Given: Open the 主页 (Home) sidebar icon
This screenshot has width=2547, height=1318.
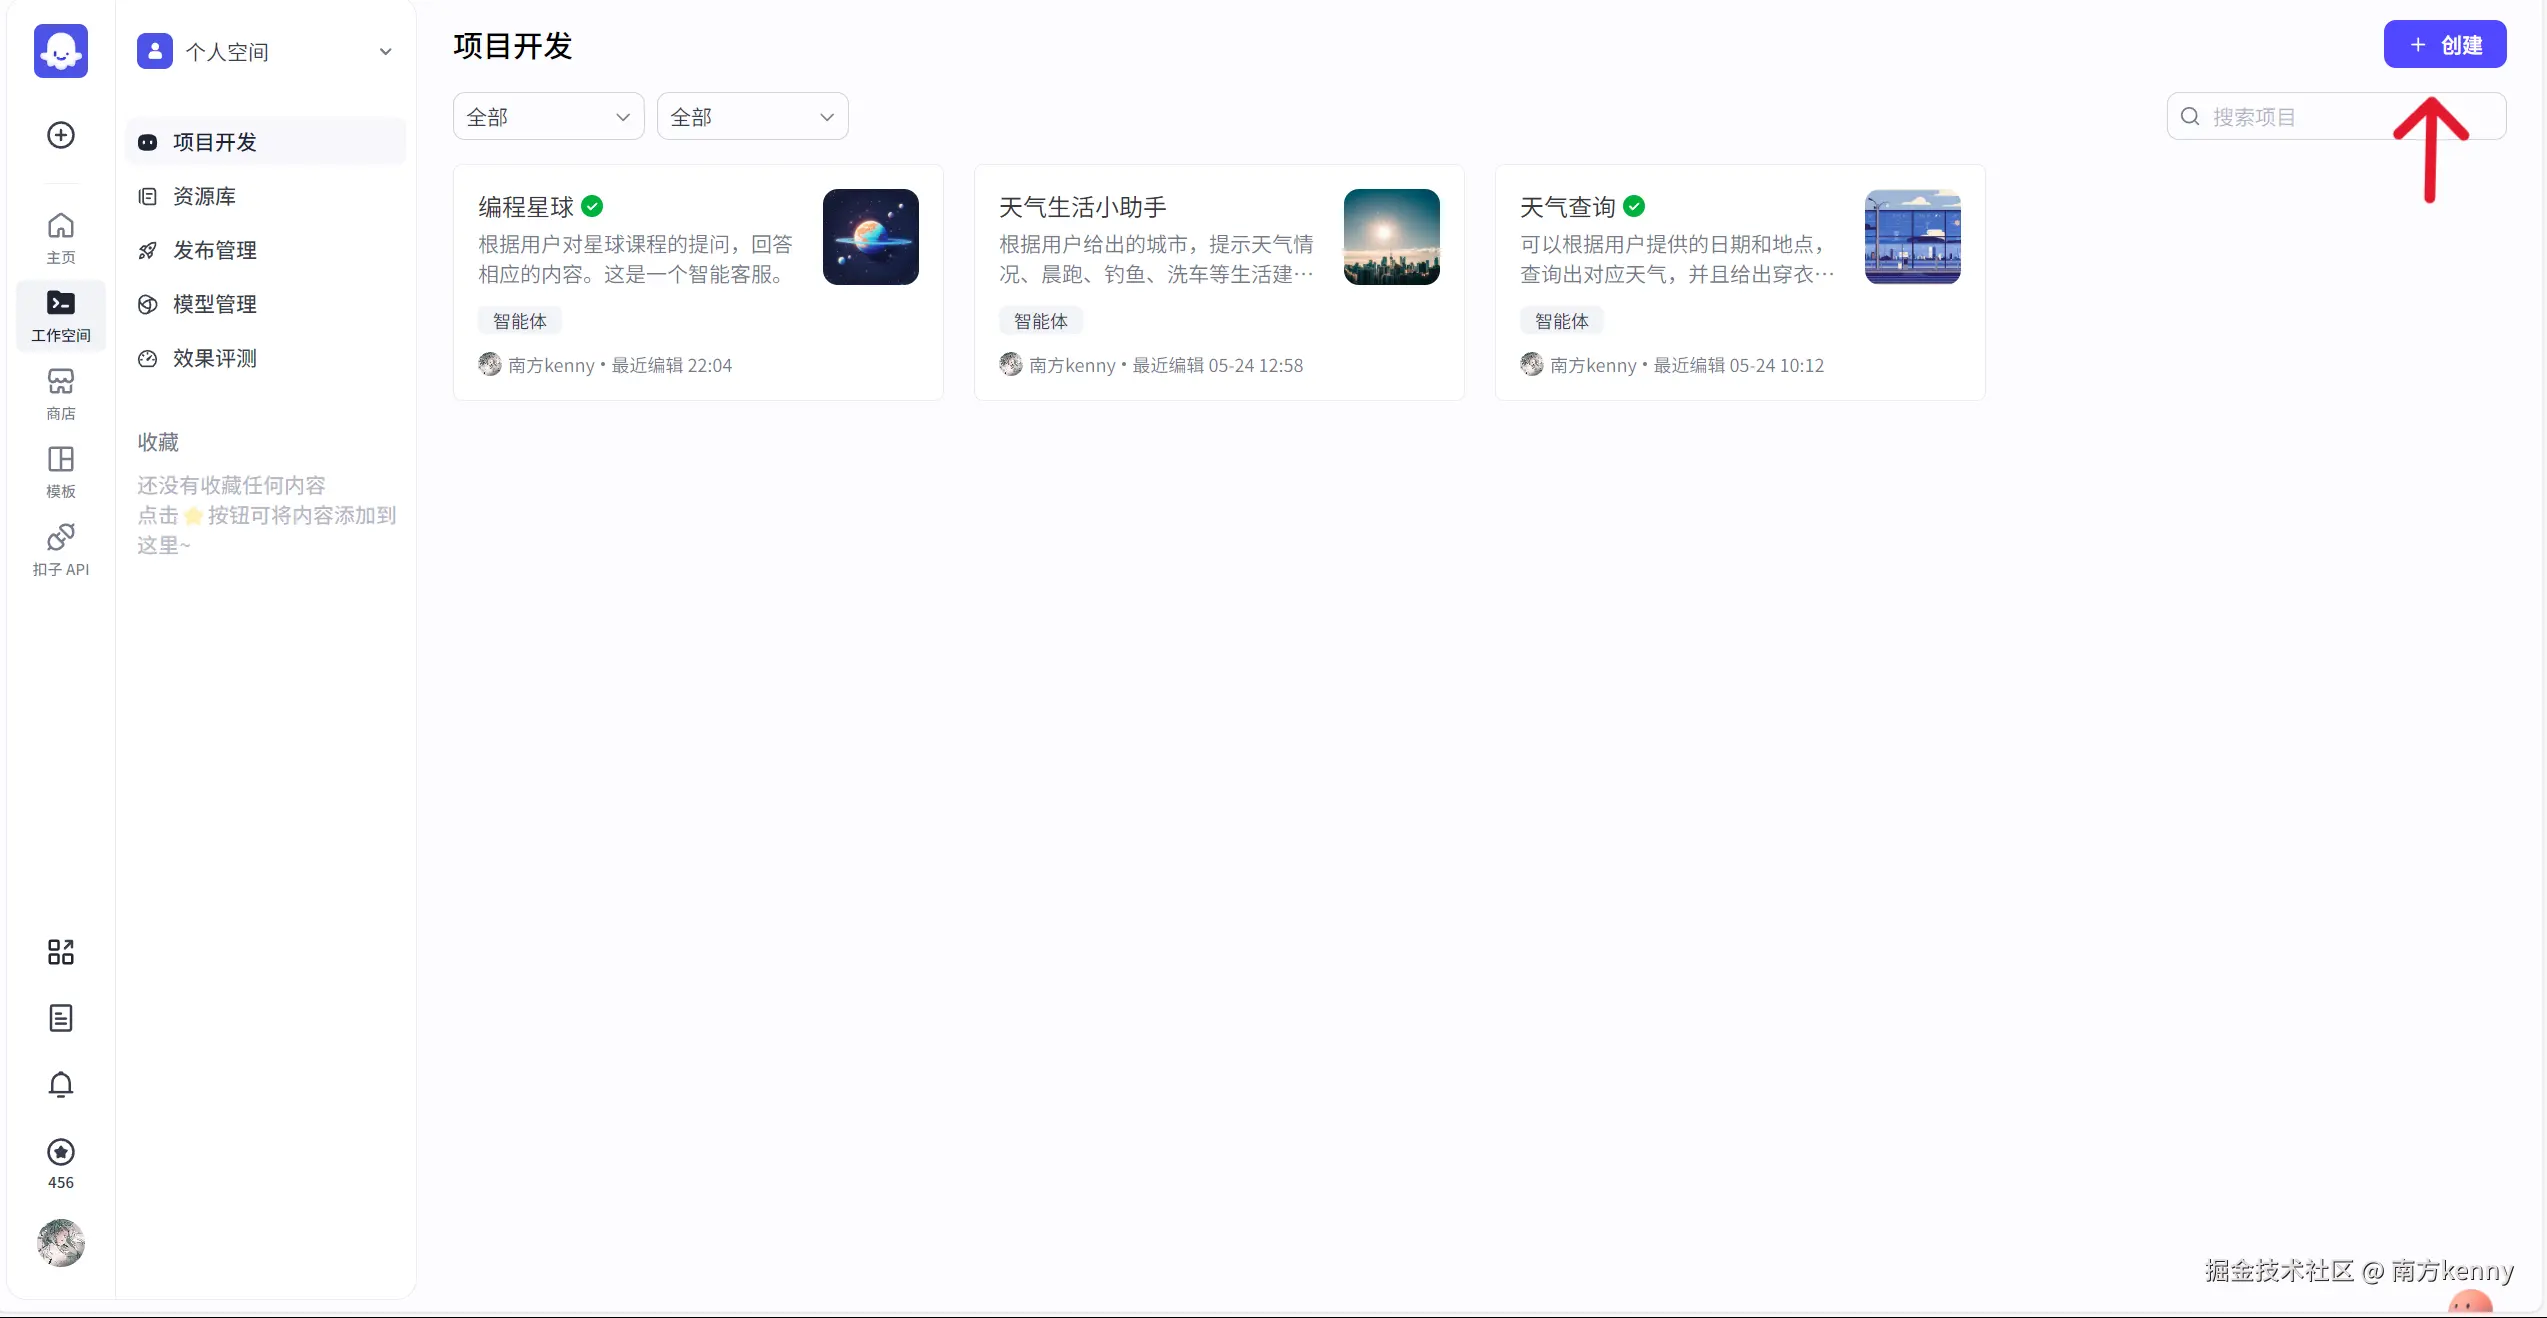Looking at the screenshot, I should tap(60, 237).
